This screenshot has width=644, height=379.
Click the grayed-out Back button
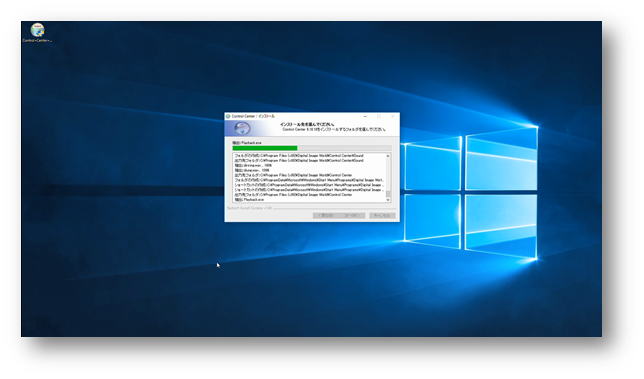[x=326, y=215]
